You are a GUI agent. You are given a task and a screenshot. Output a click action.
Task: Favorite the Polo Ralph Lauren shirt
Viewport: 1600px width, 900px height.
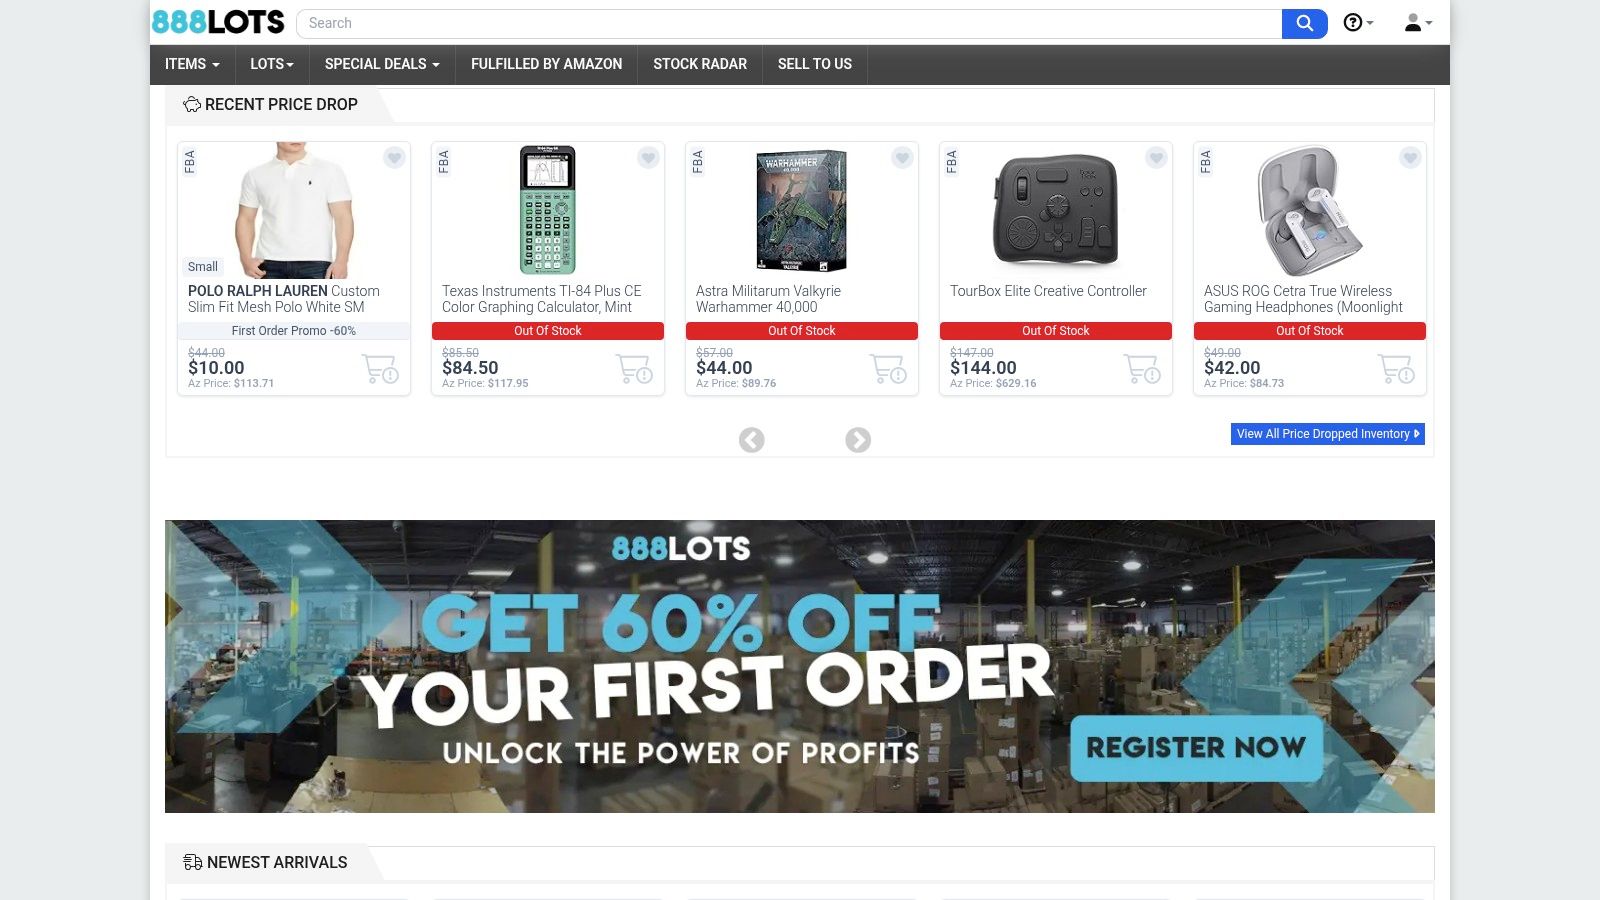click(395, 158)
